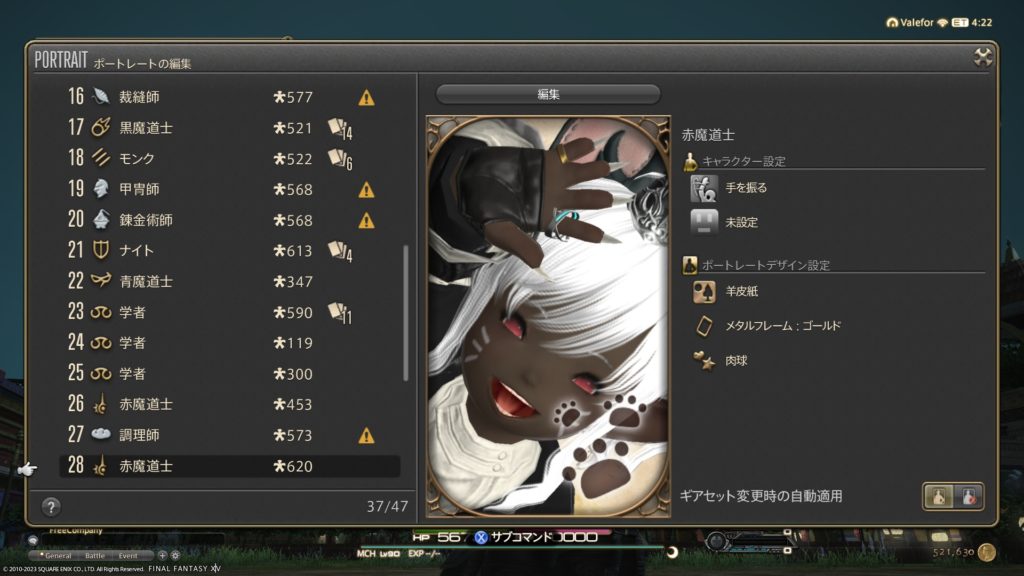1024x576 pixels.
Task: Select the 羊皮紙 background design icon
Action: point(704,291)
